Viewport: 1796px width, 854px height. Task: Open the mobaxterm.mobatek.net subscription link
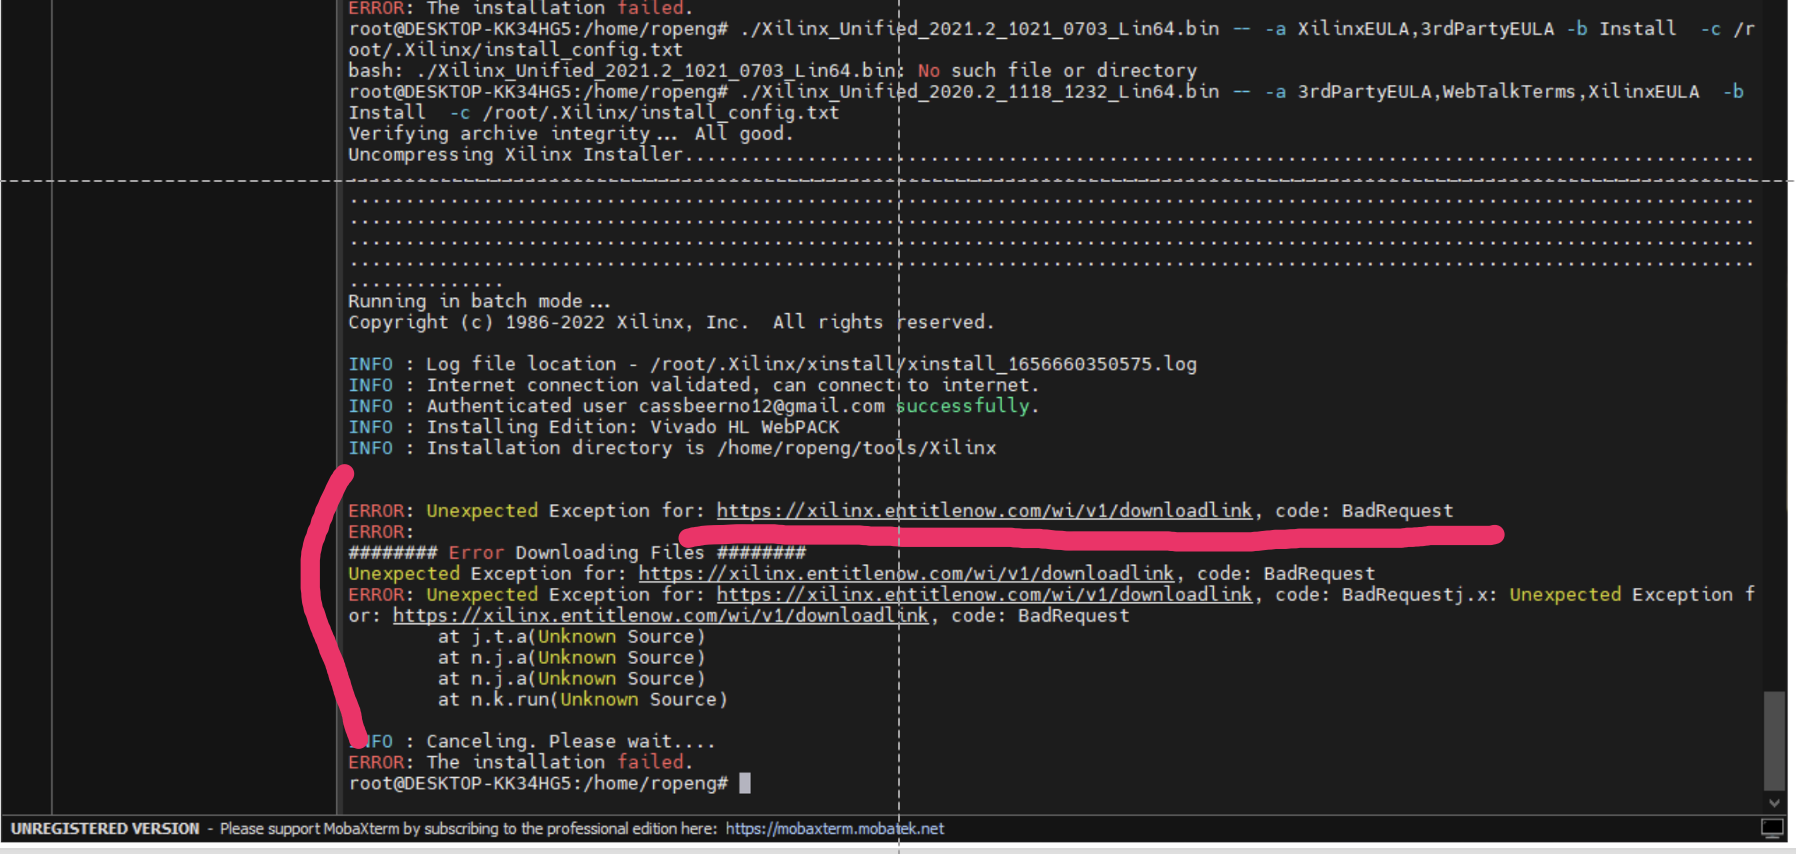[x=834, y=828]
